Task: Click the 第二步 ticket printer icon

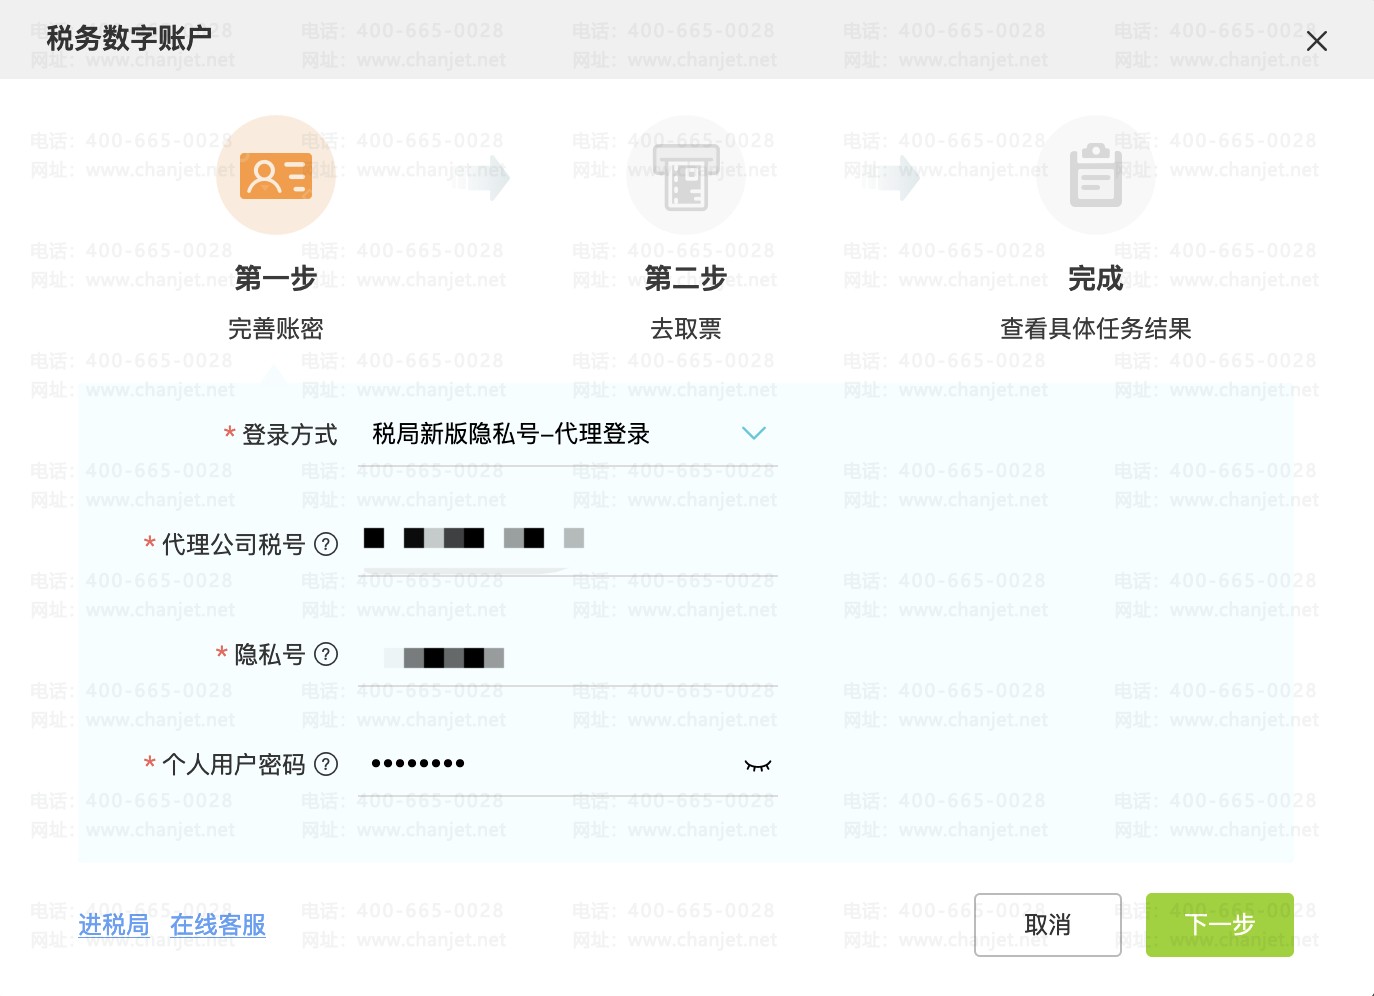Action: (x=686, y=176)
